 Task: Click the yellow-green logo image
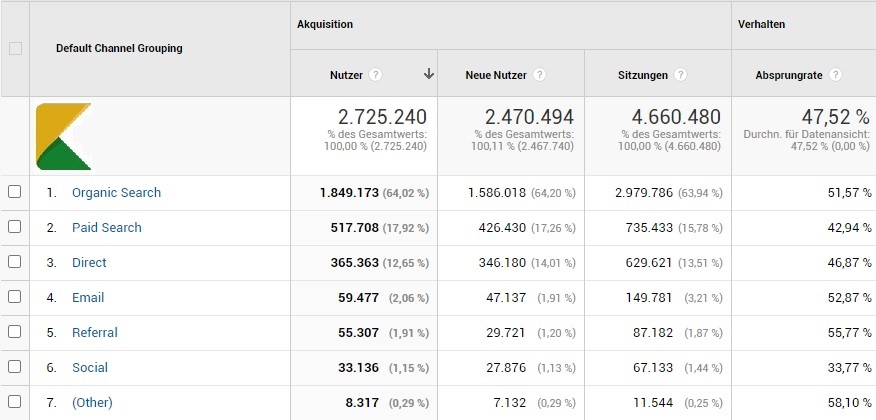coord(63,137)
